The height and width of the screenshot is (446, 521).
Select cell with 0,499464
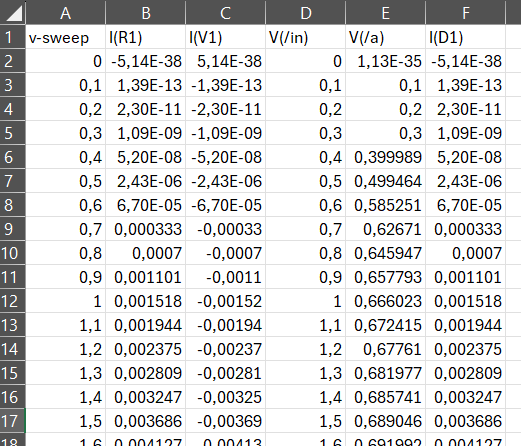point(386,181)
